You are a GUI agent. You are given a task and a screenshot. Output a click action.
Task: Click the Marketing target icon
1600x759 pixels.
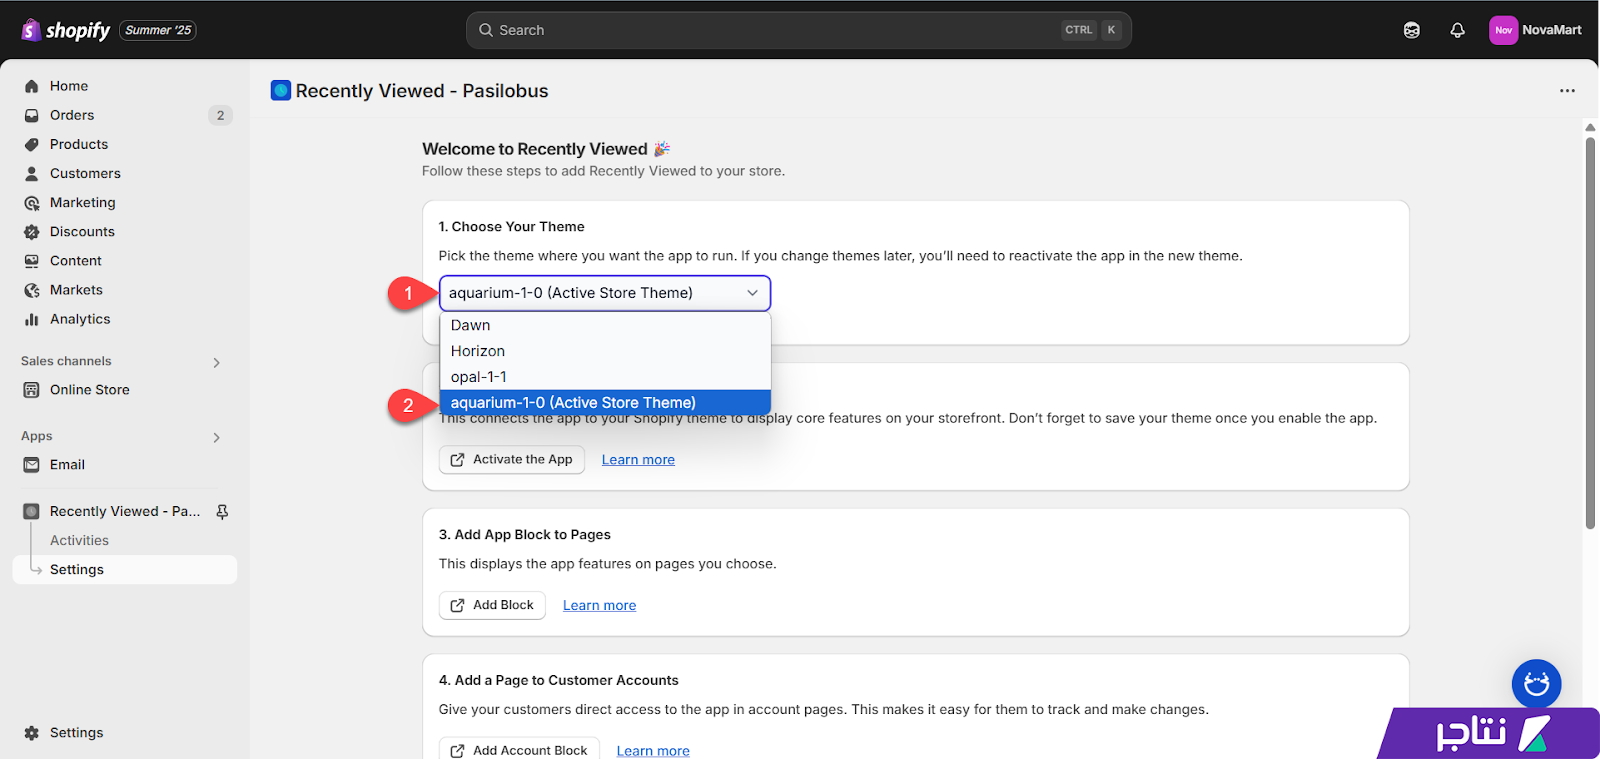click(31, 203)
